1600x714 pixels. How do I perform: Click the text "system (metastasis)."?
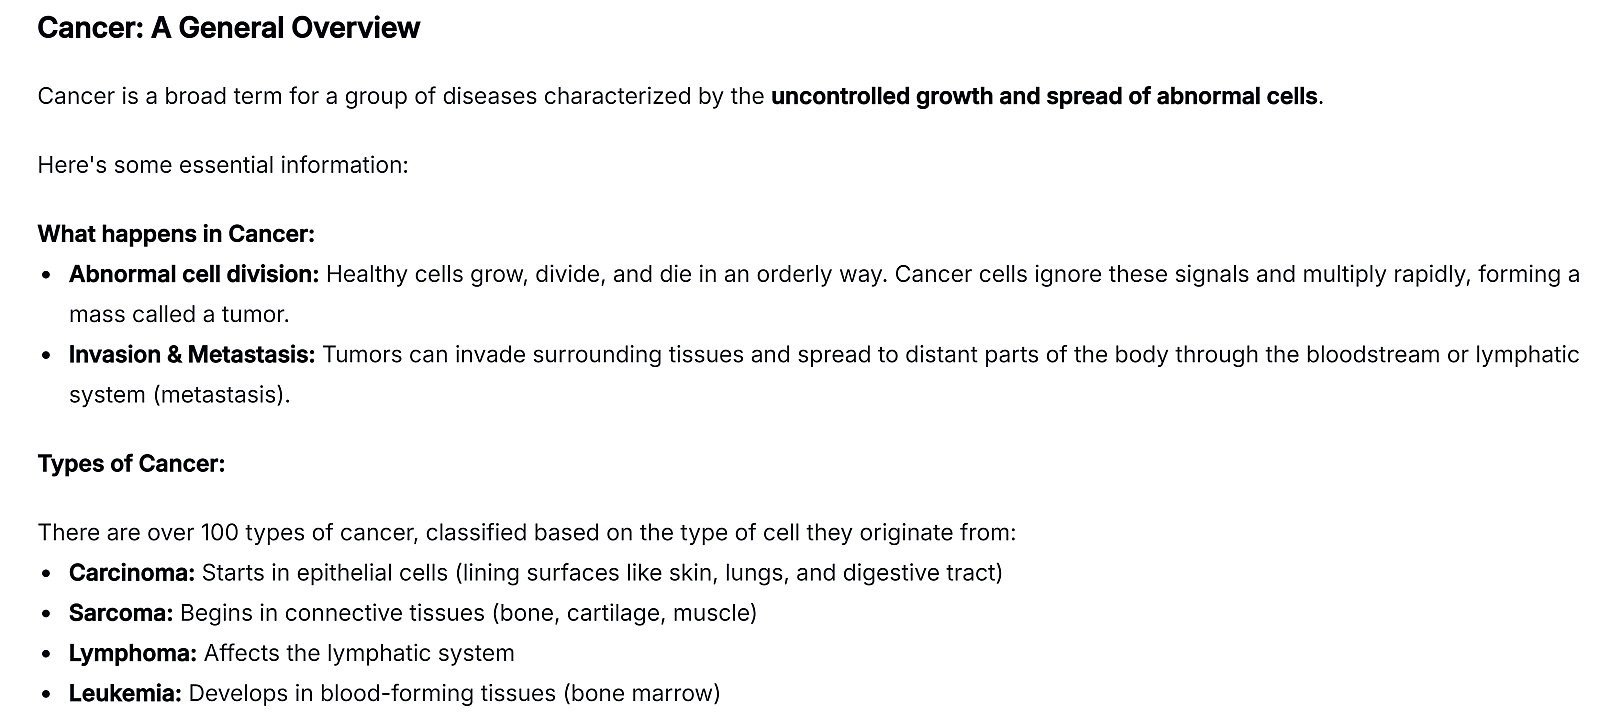(x=180, y=394)
